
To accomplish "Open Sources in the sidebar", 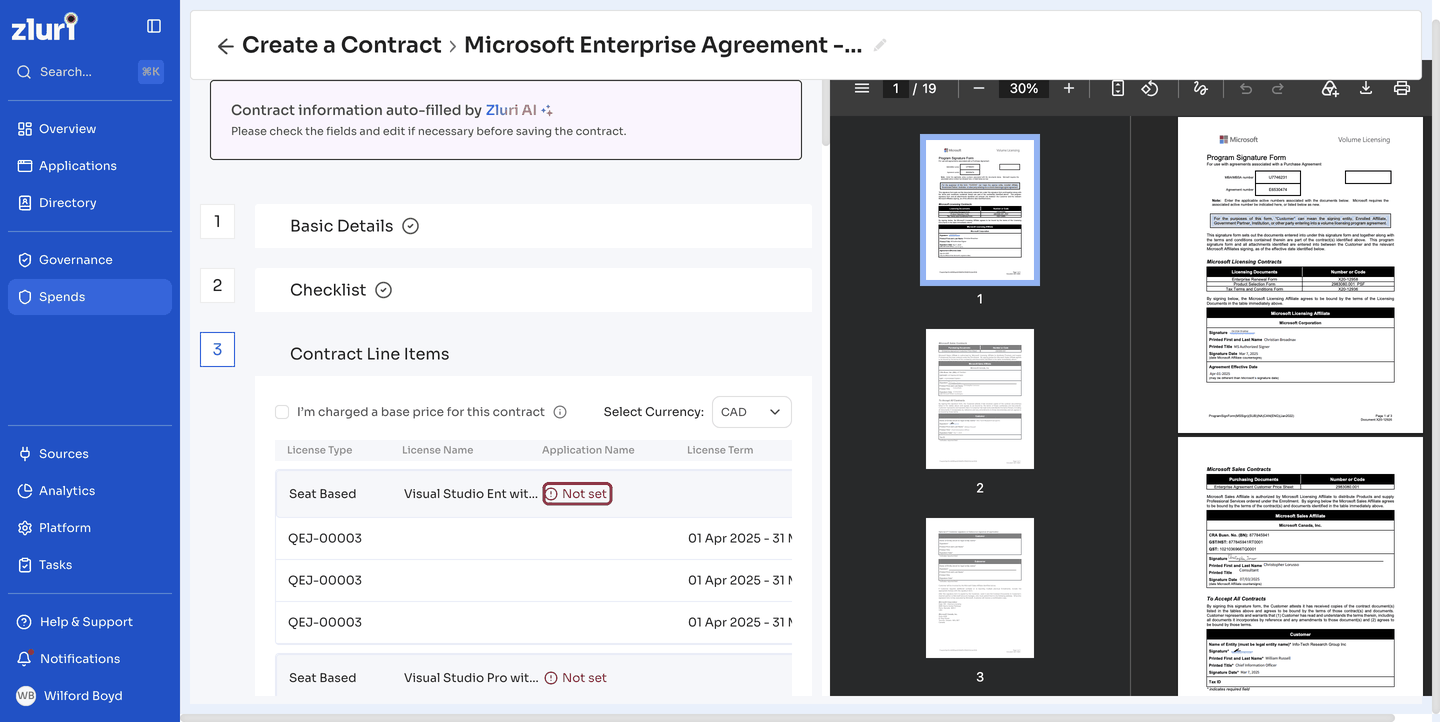I will (x=90, y=454).
